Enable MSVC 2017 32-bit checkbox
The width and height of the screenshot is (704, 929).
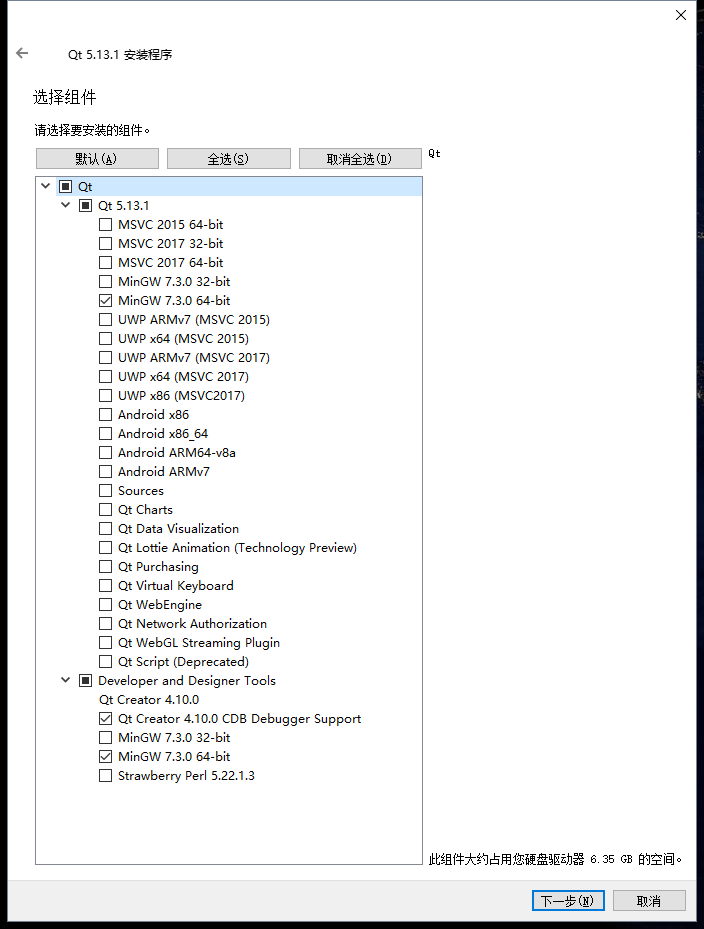click(x=105, y=244)
